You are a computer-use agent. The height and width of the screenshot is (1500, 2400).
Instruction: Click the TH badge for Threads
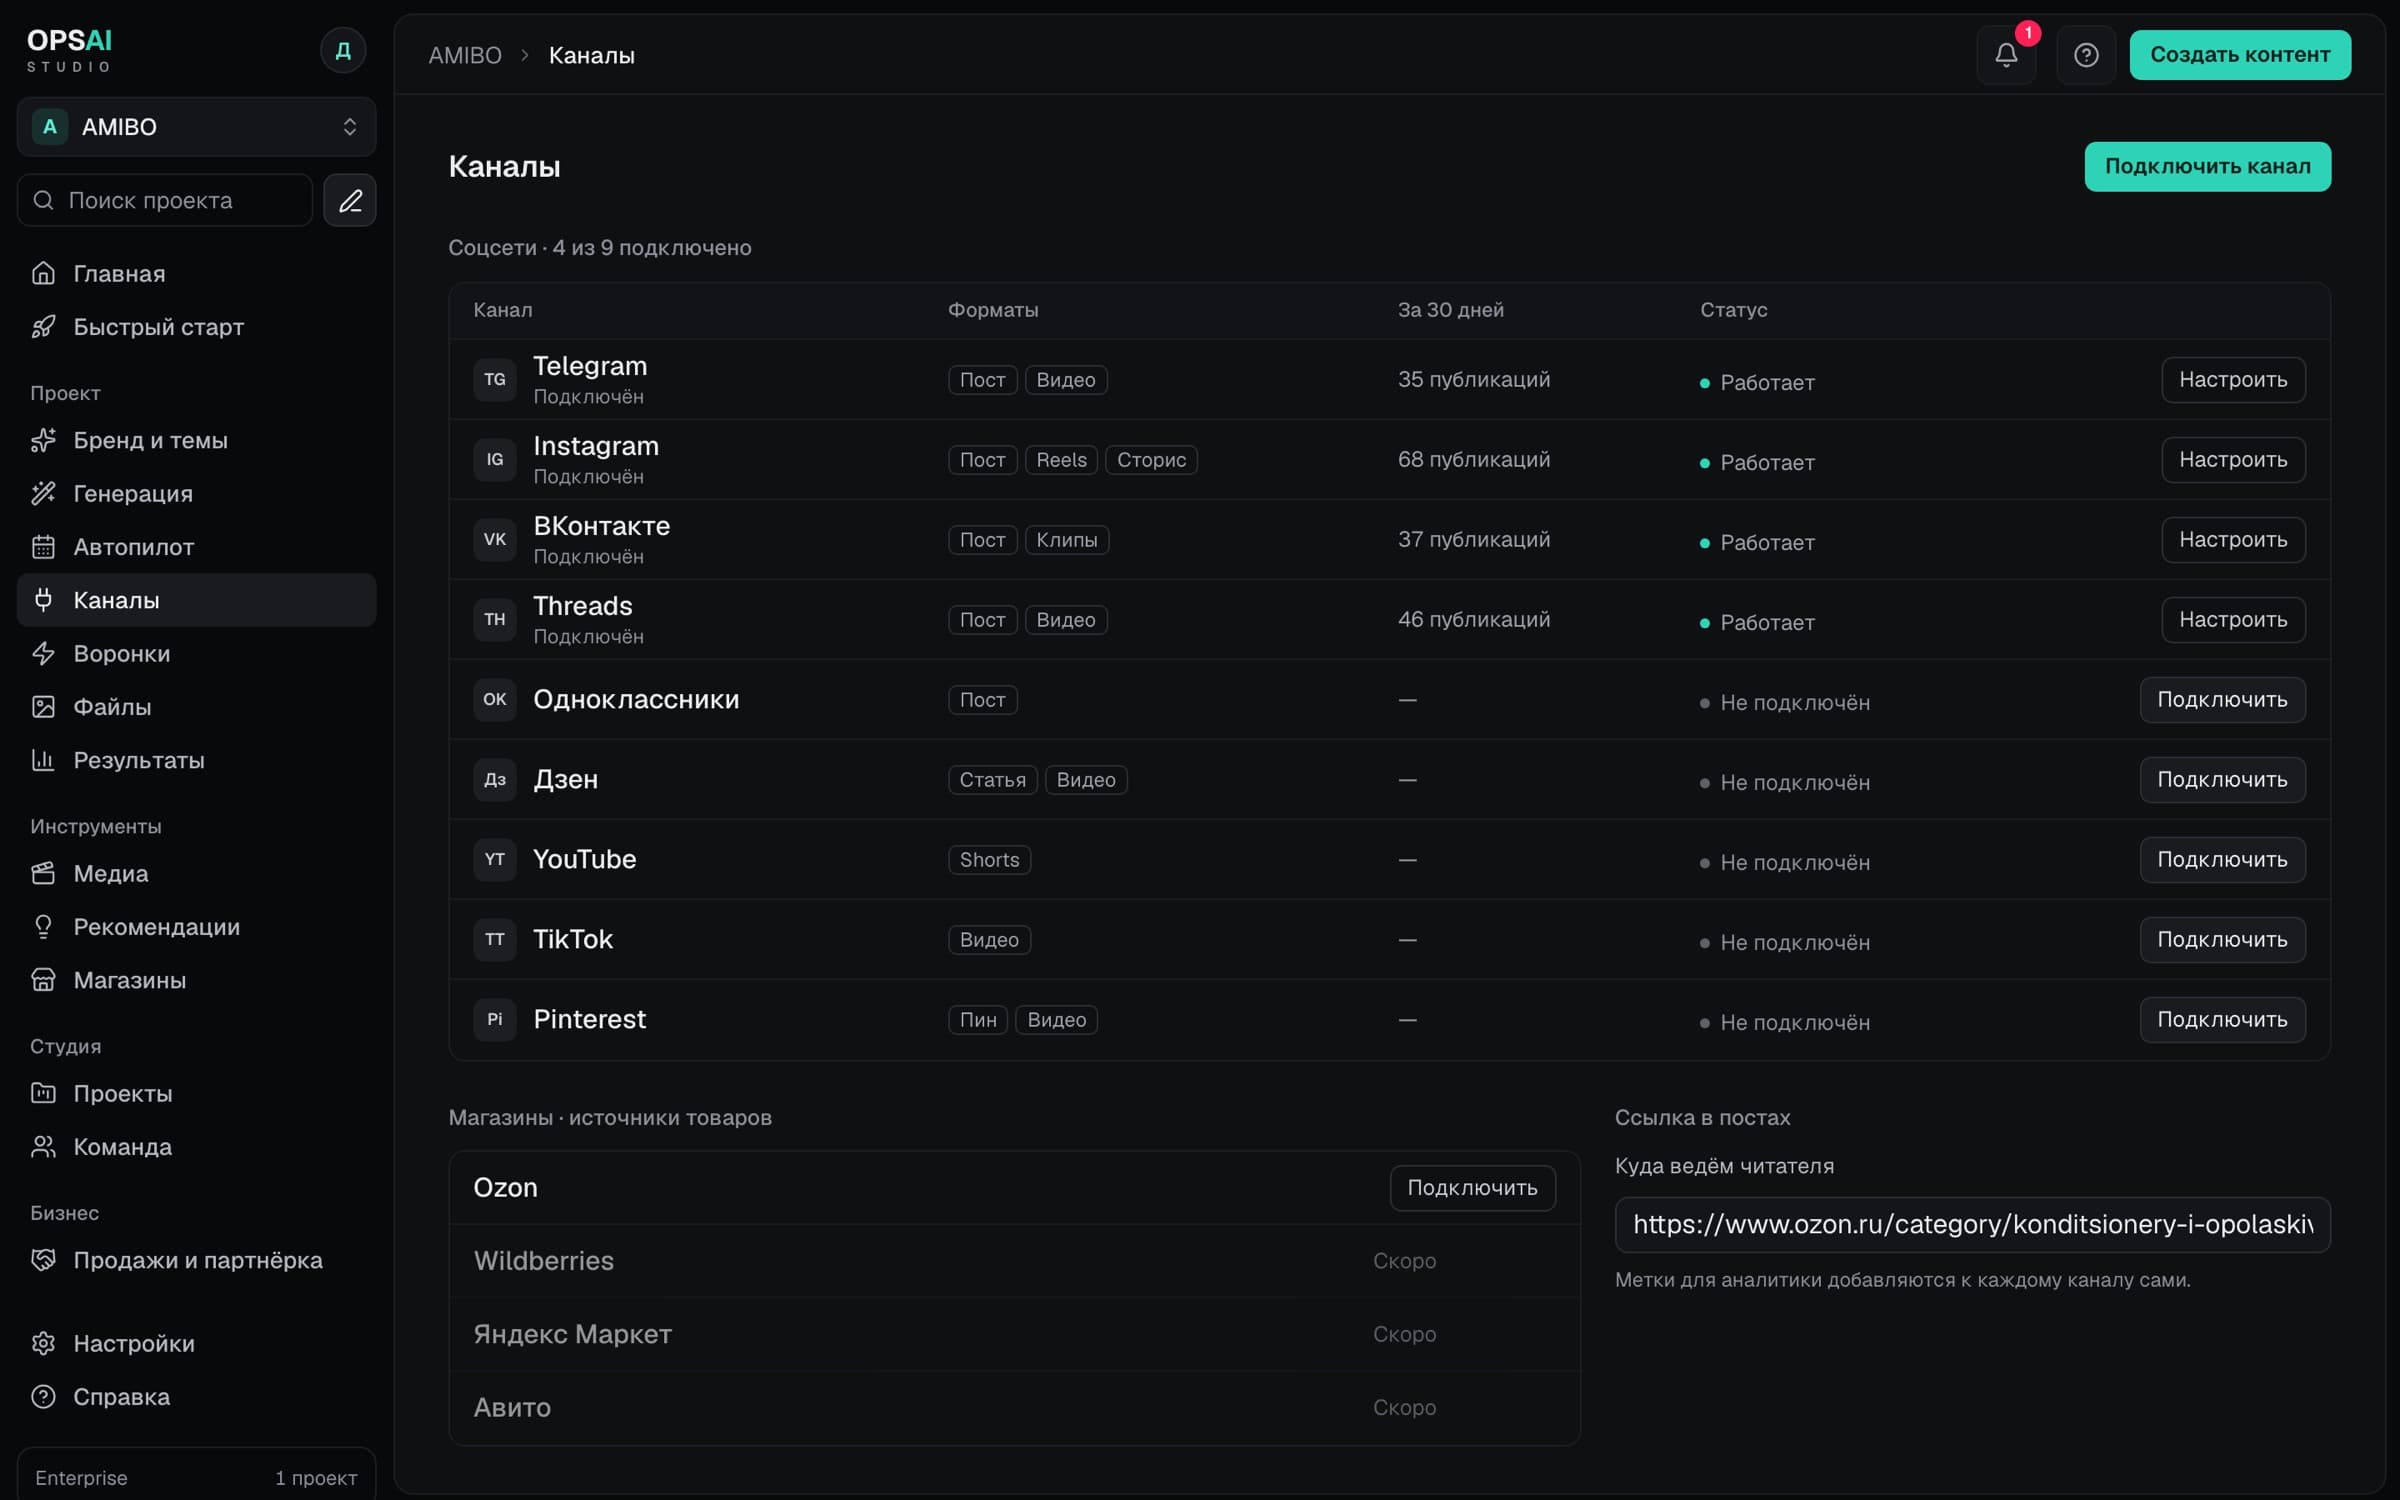[x=494, y=619]
